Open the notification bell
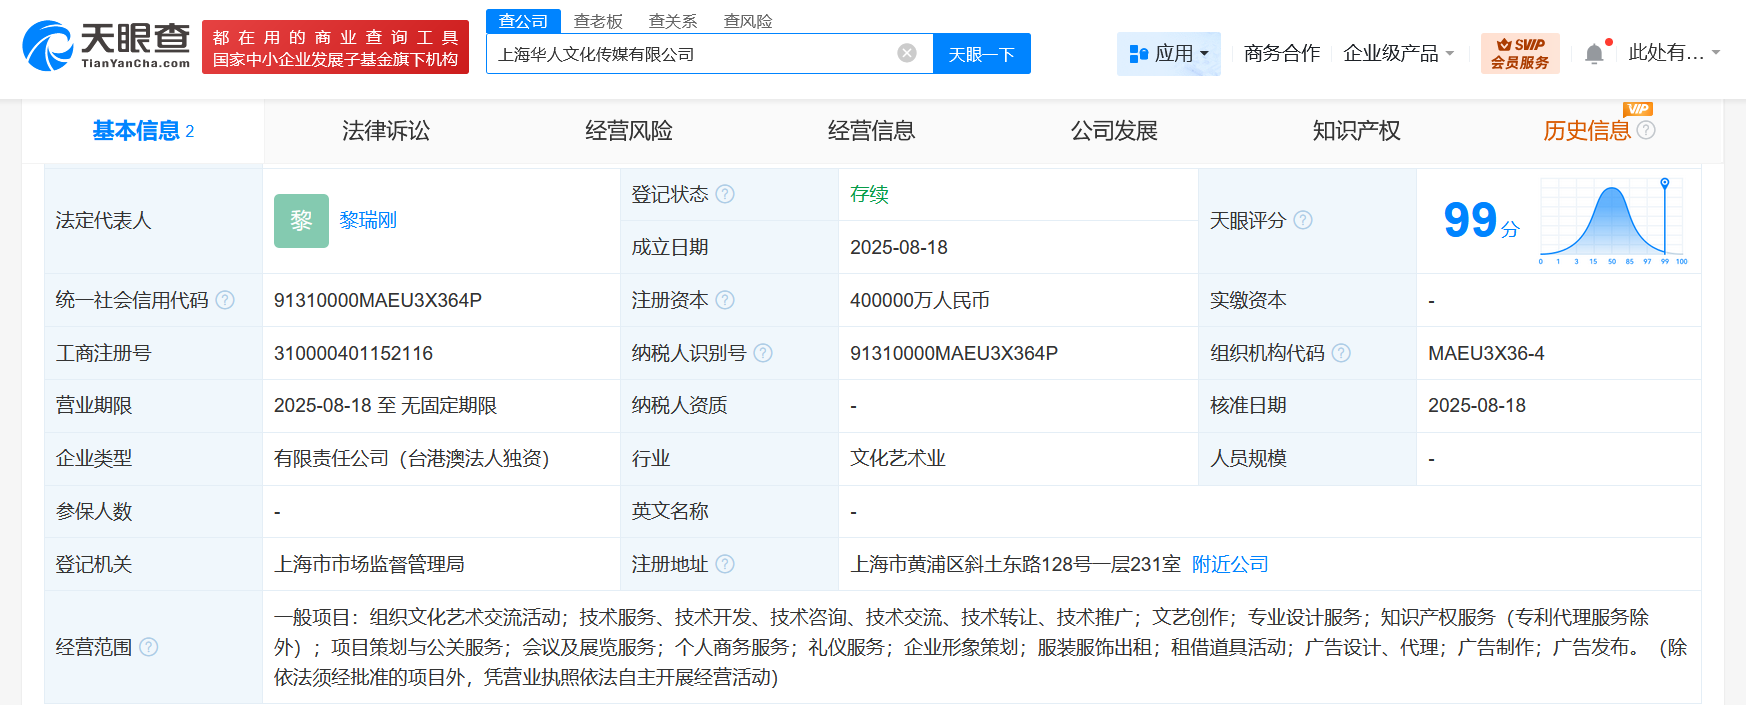Screen dimensions: 1746x705 point(1594,54)
